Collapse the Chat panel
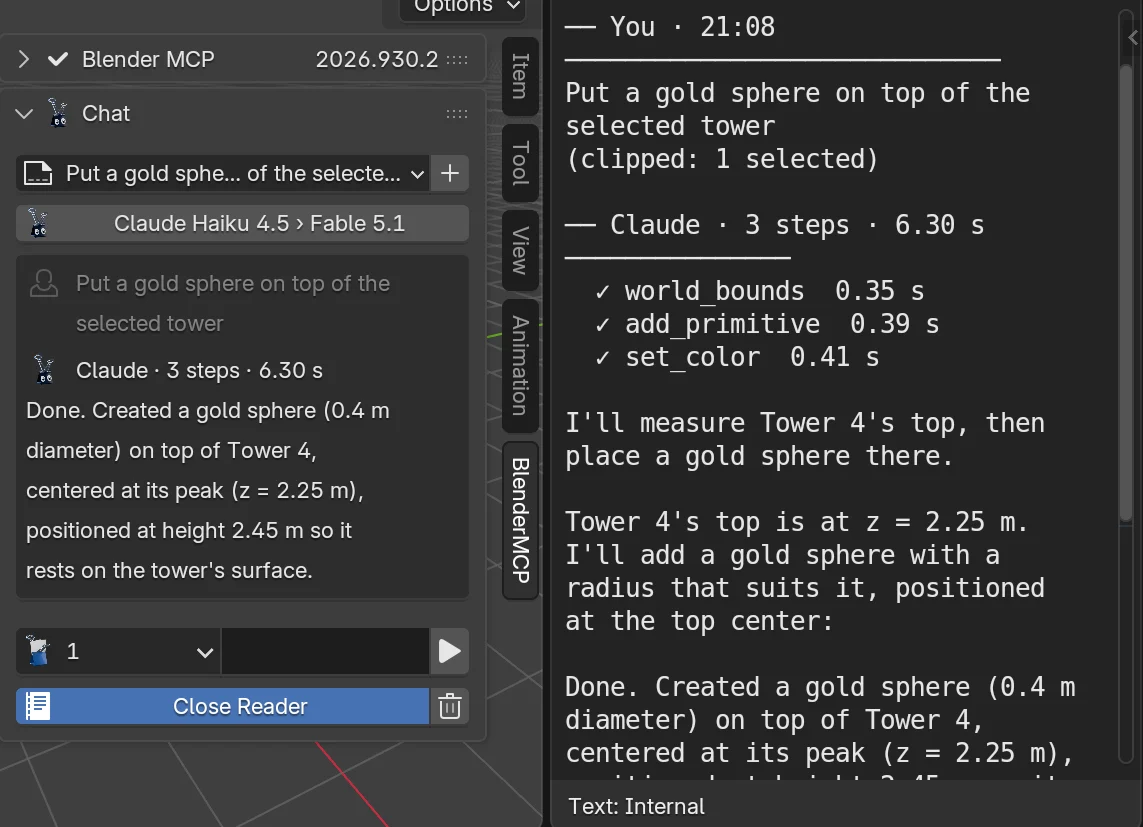The image size is (1143, 827). pyautogui.click(x=24, y=114)
